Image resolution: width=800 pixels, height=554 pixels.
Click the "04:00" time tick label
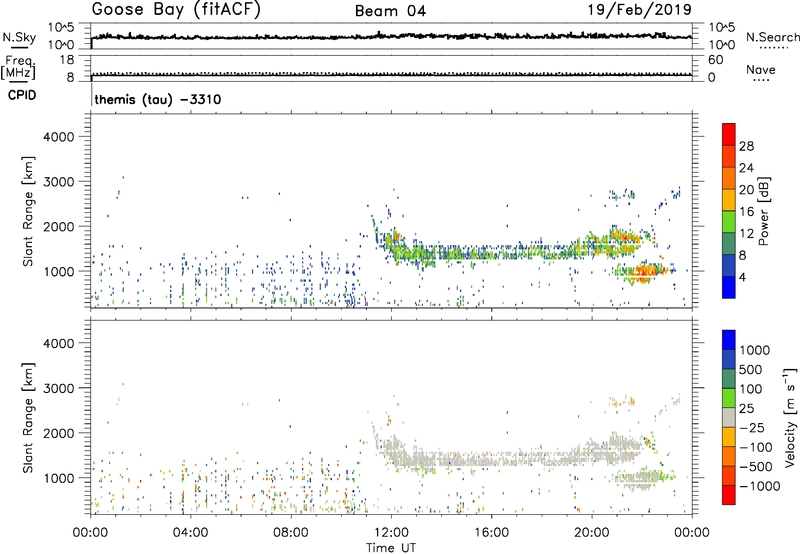point(190,533)
